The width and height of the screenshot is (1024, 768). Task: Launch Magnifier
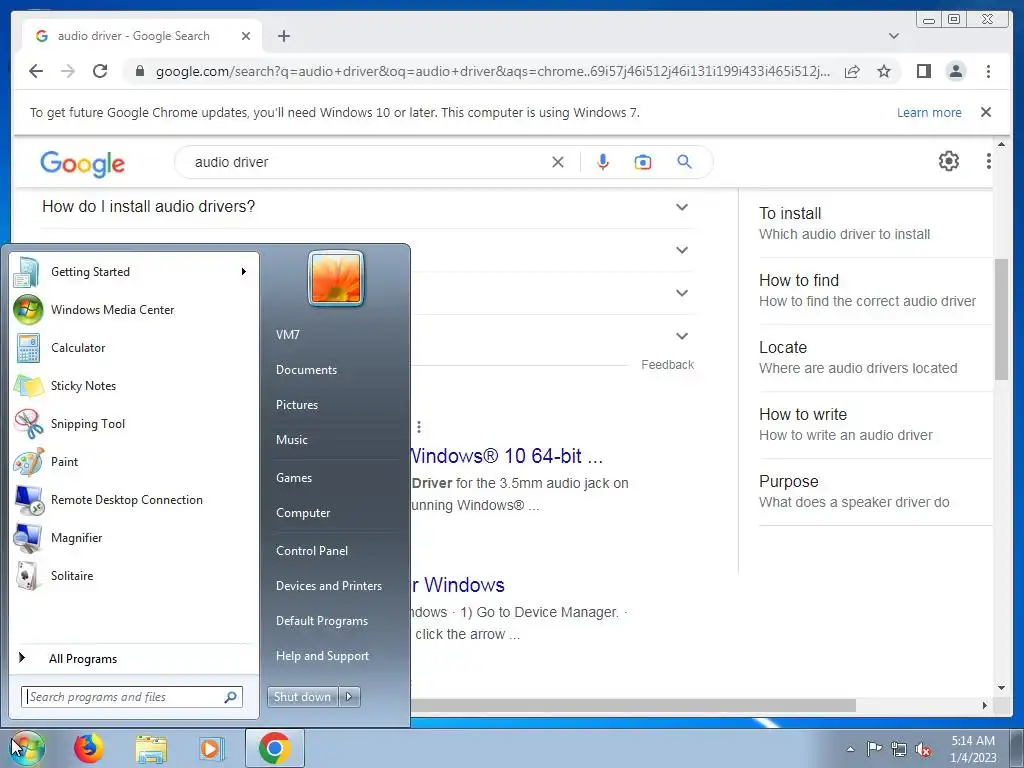pyautogui.click(x=134, y=537)
